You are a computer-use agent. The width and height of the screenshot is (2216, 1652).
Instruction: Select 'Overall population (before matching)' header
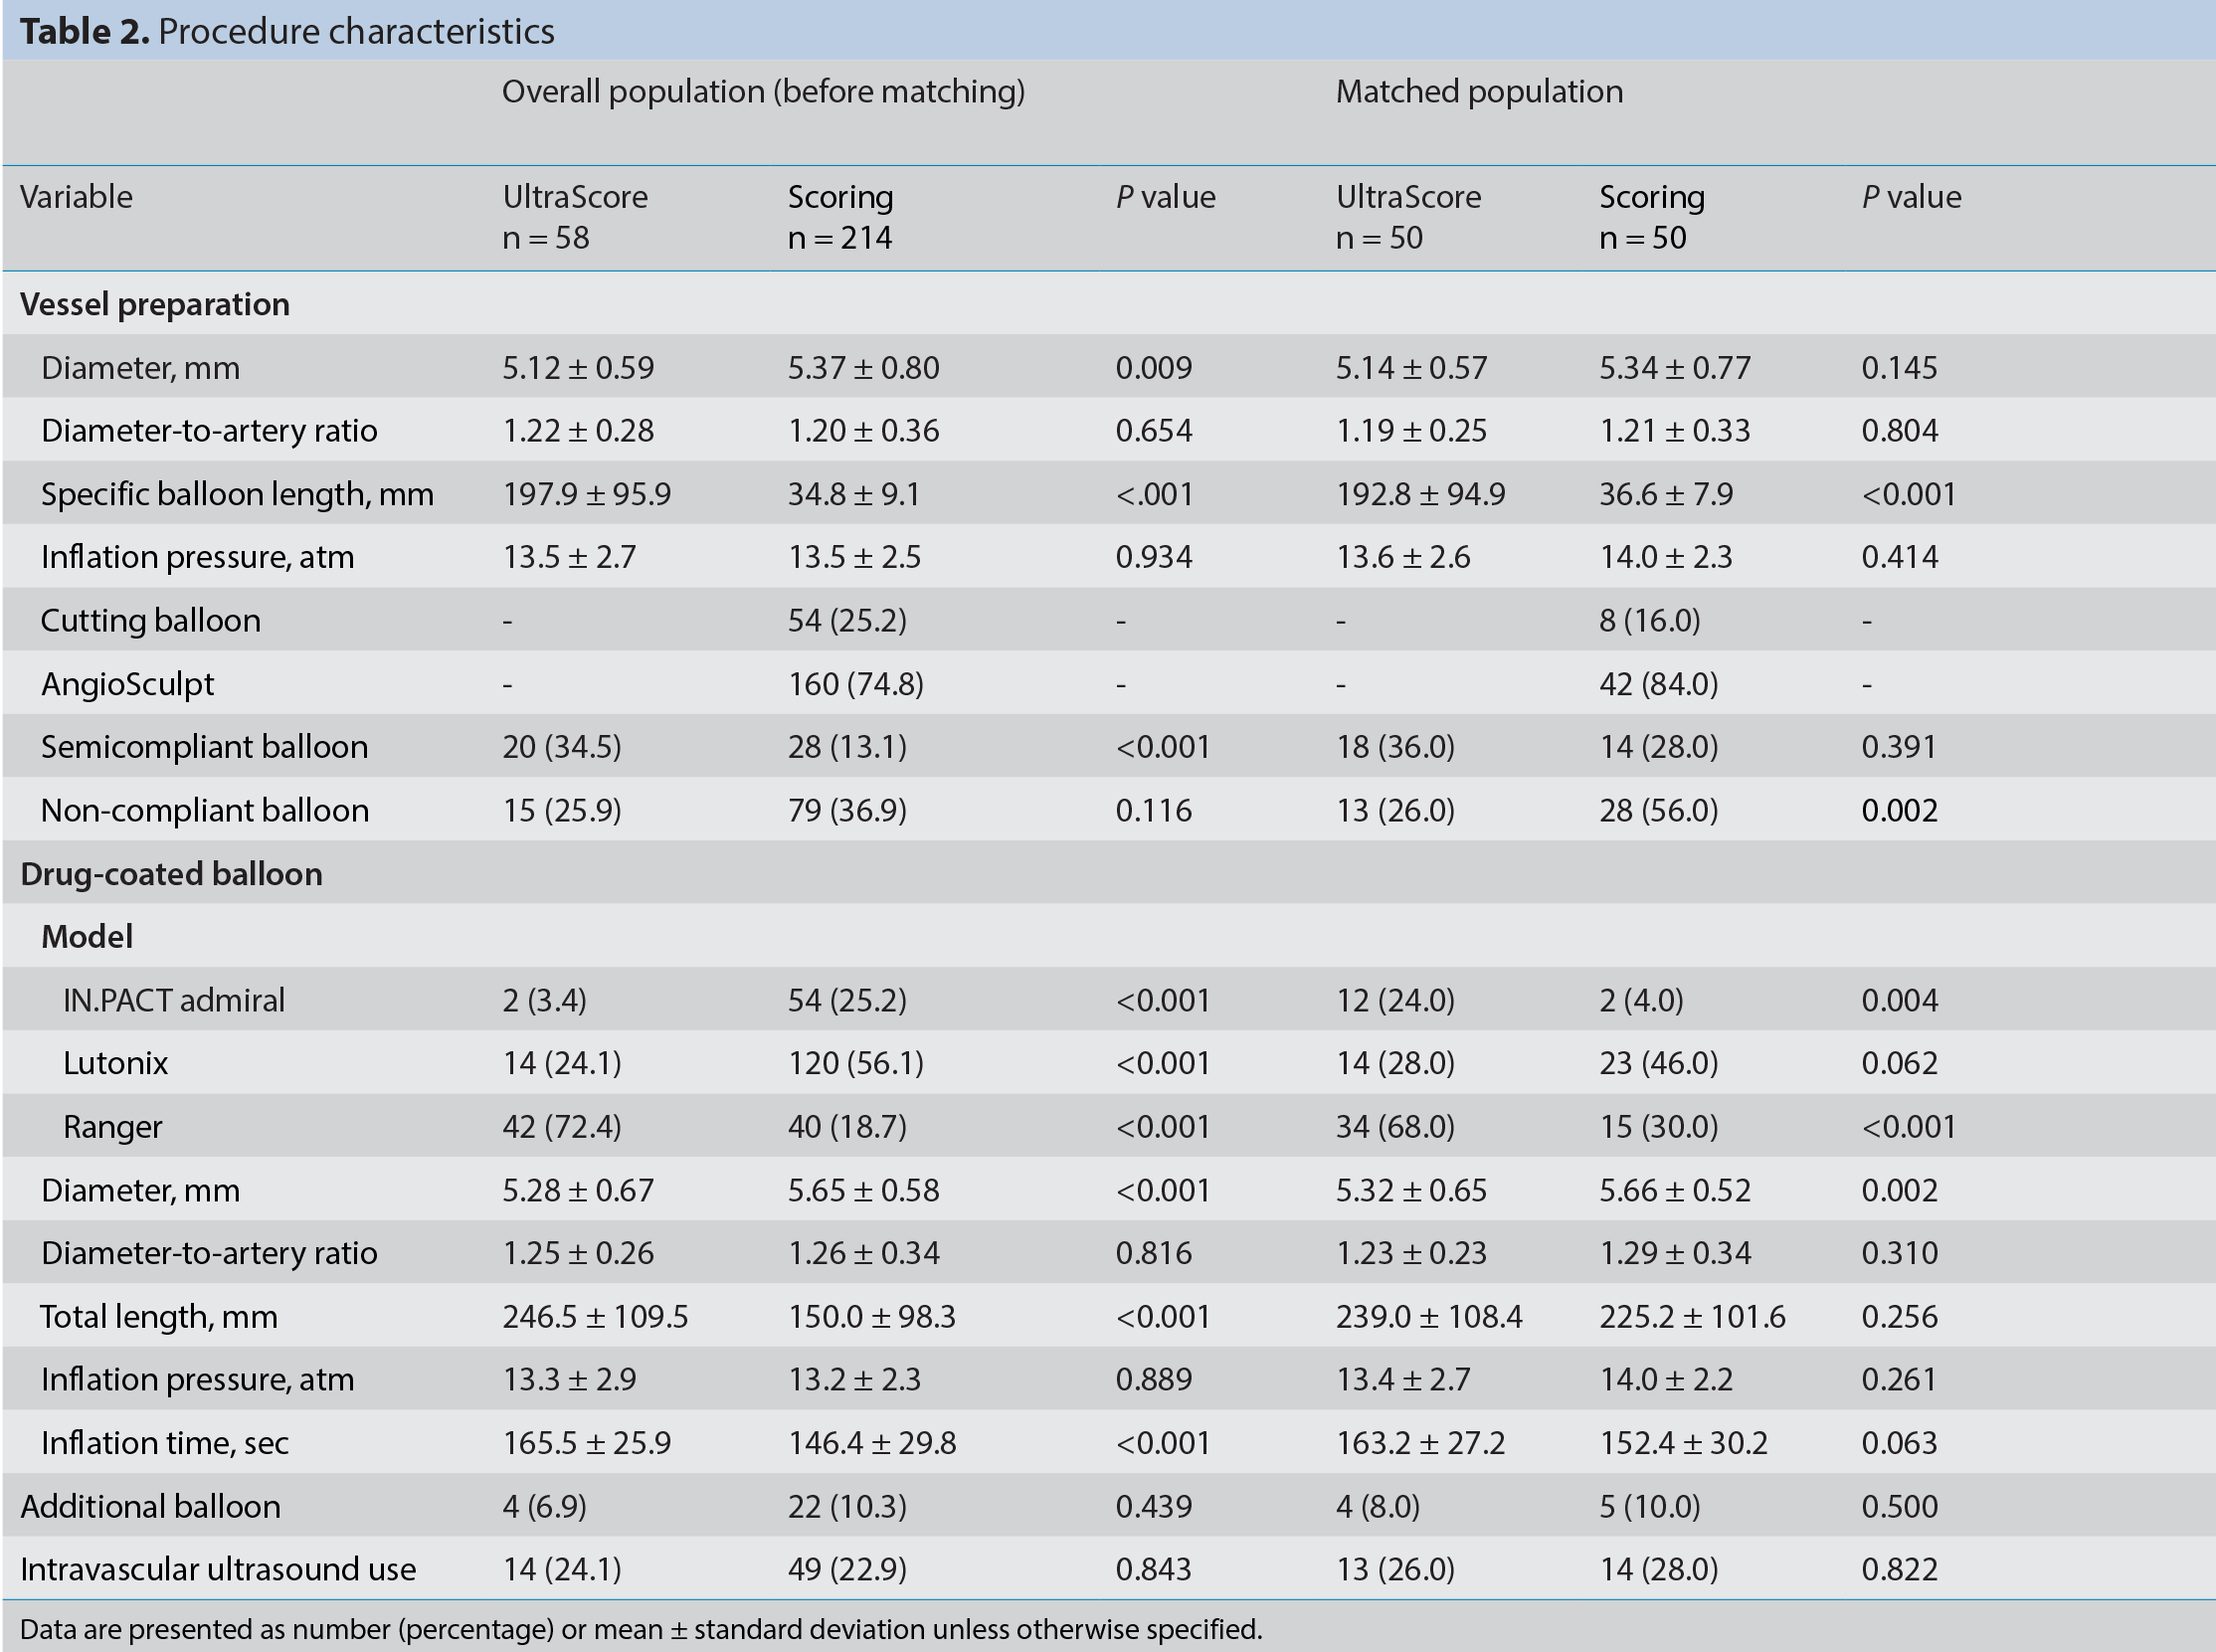coord(763,92)
